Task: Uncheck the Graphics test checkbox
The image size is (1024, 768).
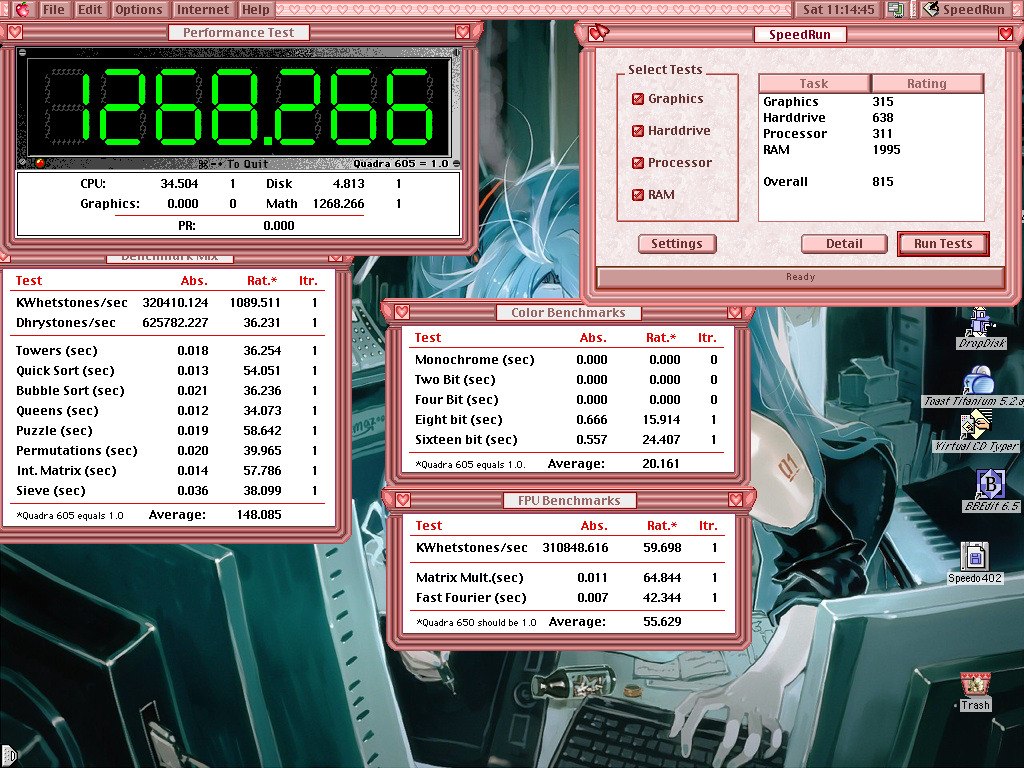Action: click(x=638, y=99)
